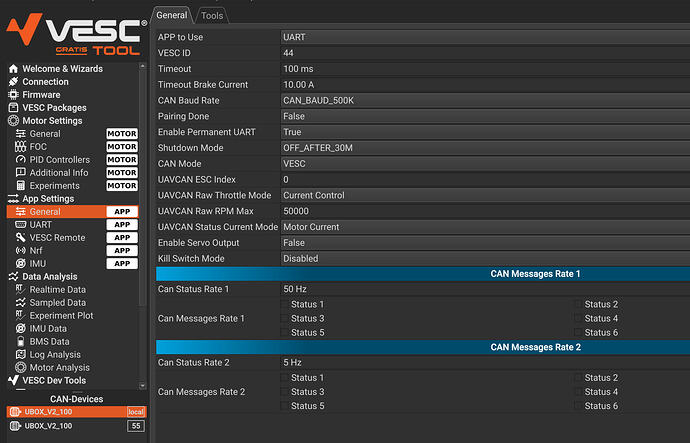Viewport: 690px width, 443px height.
Task: Open Firmware page in sidebar
Action: [x=41, y=95]
